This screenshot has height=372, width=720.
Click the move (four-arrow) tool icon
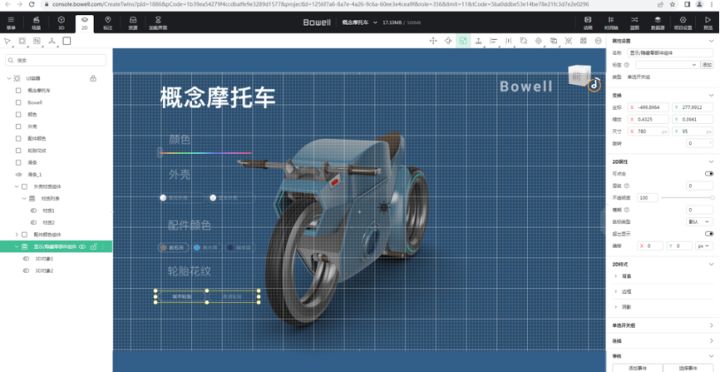[433, 41]
